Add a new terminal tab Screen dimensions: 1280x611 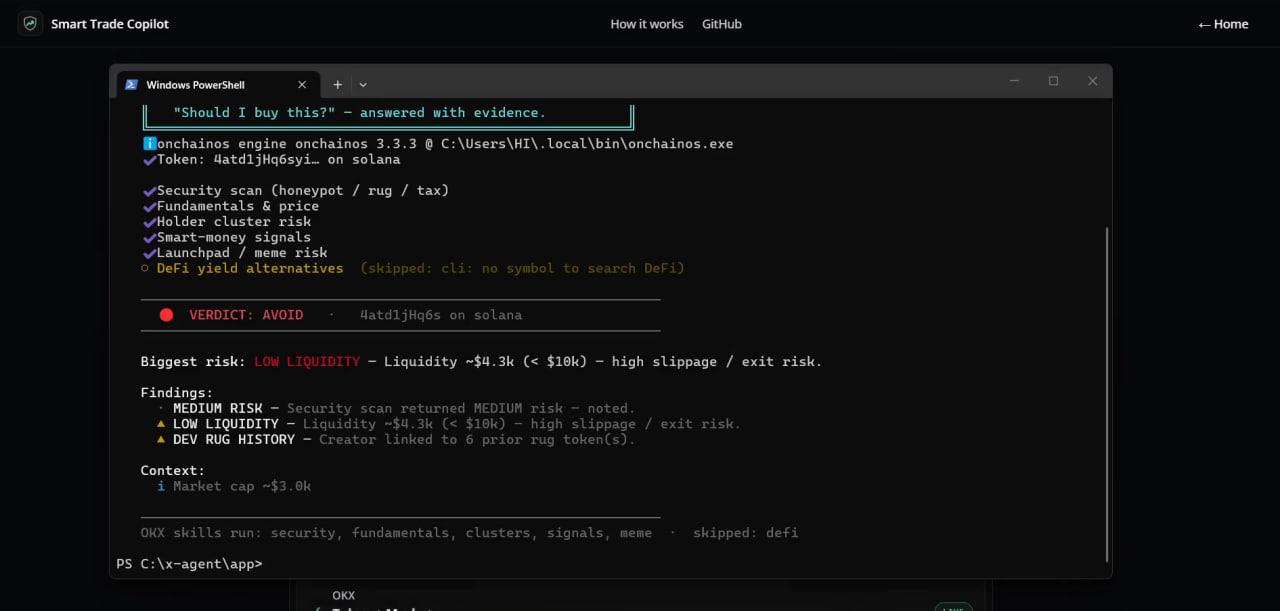tap(338, 85)
